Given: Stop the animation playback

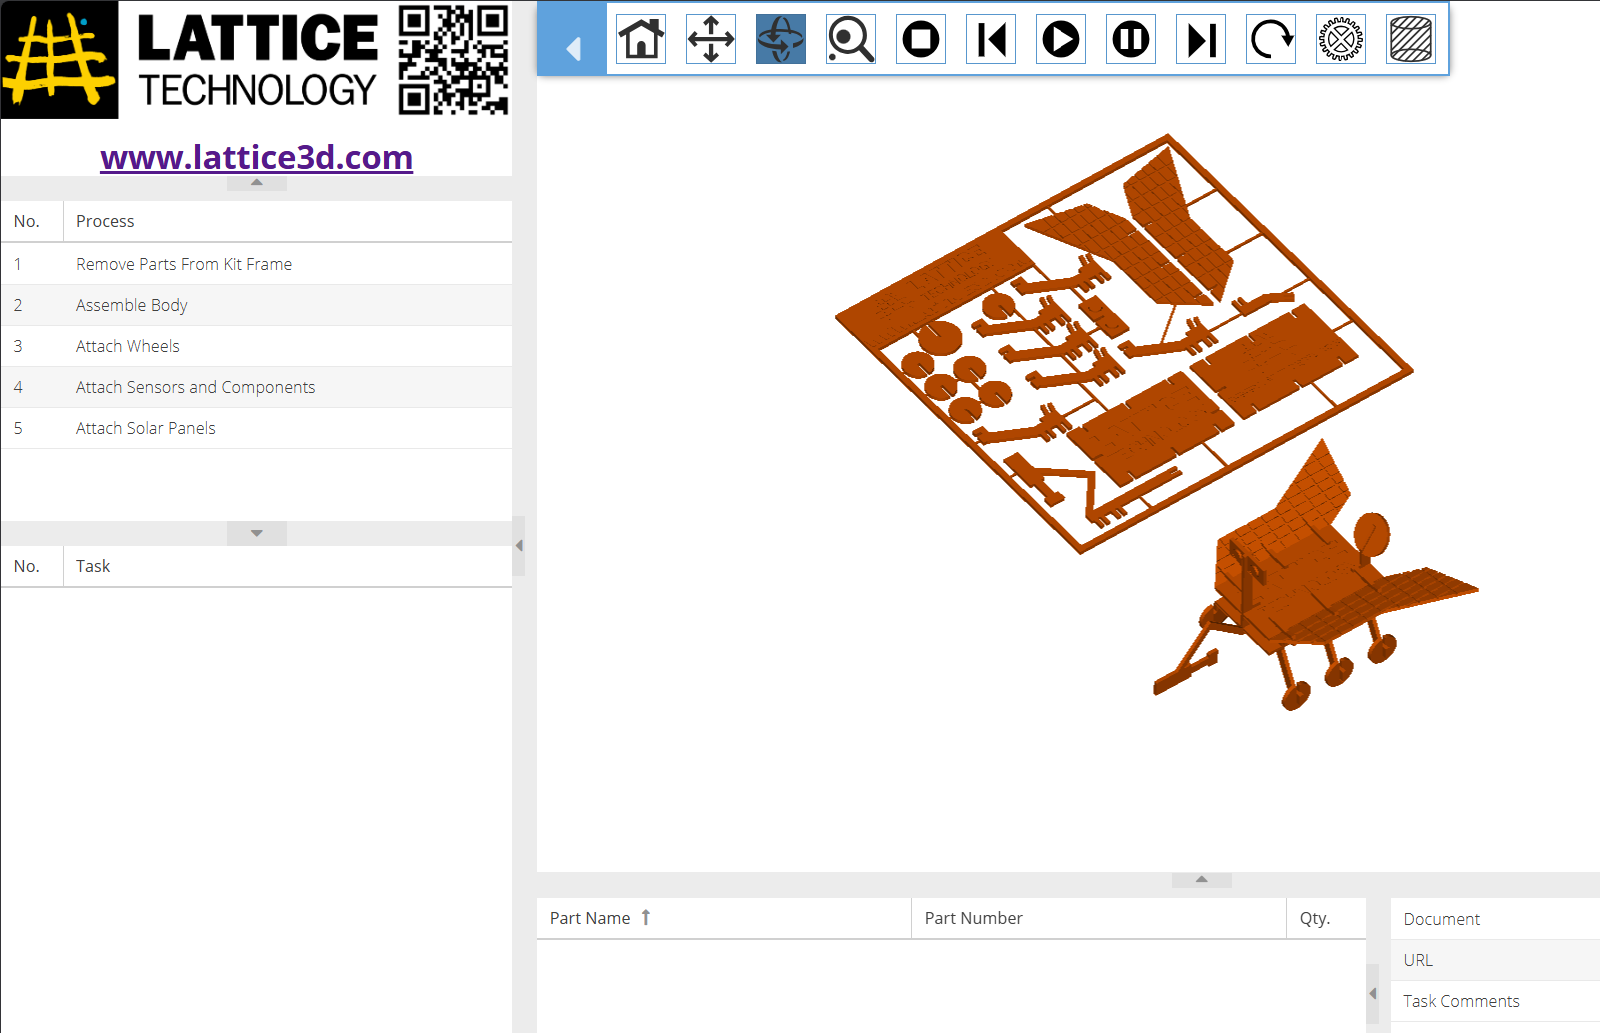Looking at the screenshot, I should tap(921, 40).
